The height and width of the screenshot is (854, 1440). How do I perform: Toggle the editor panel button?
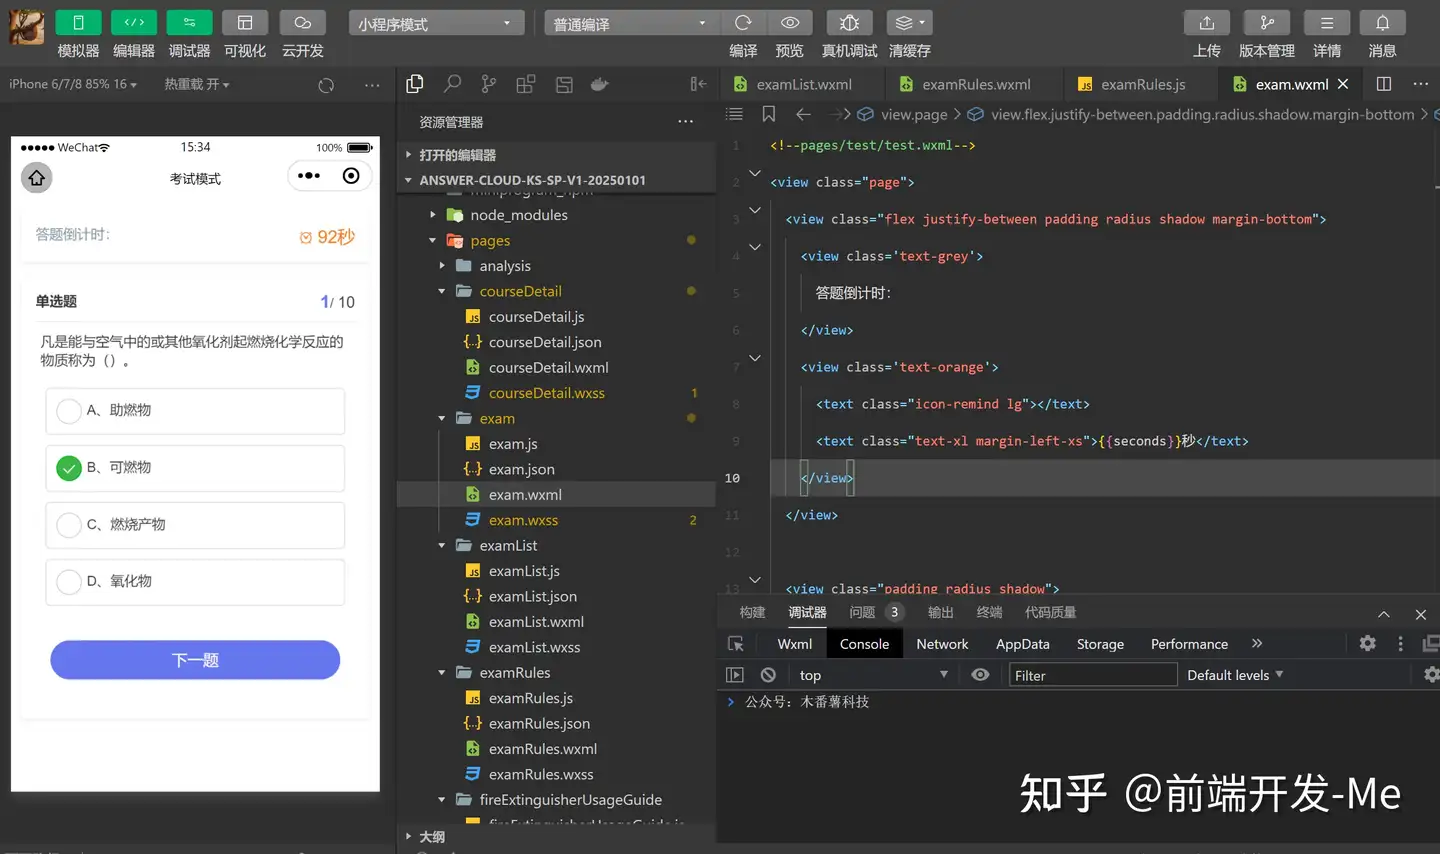point(134,22)
